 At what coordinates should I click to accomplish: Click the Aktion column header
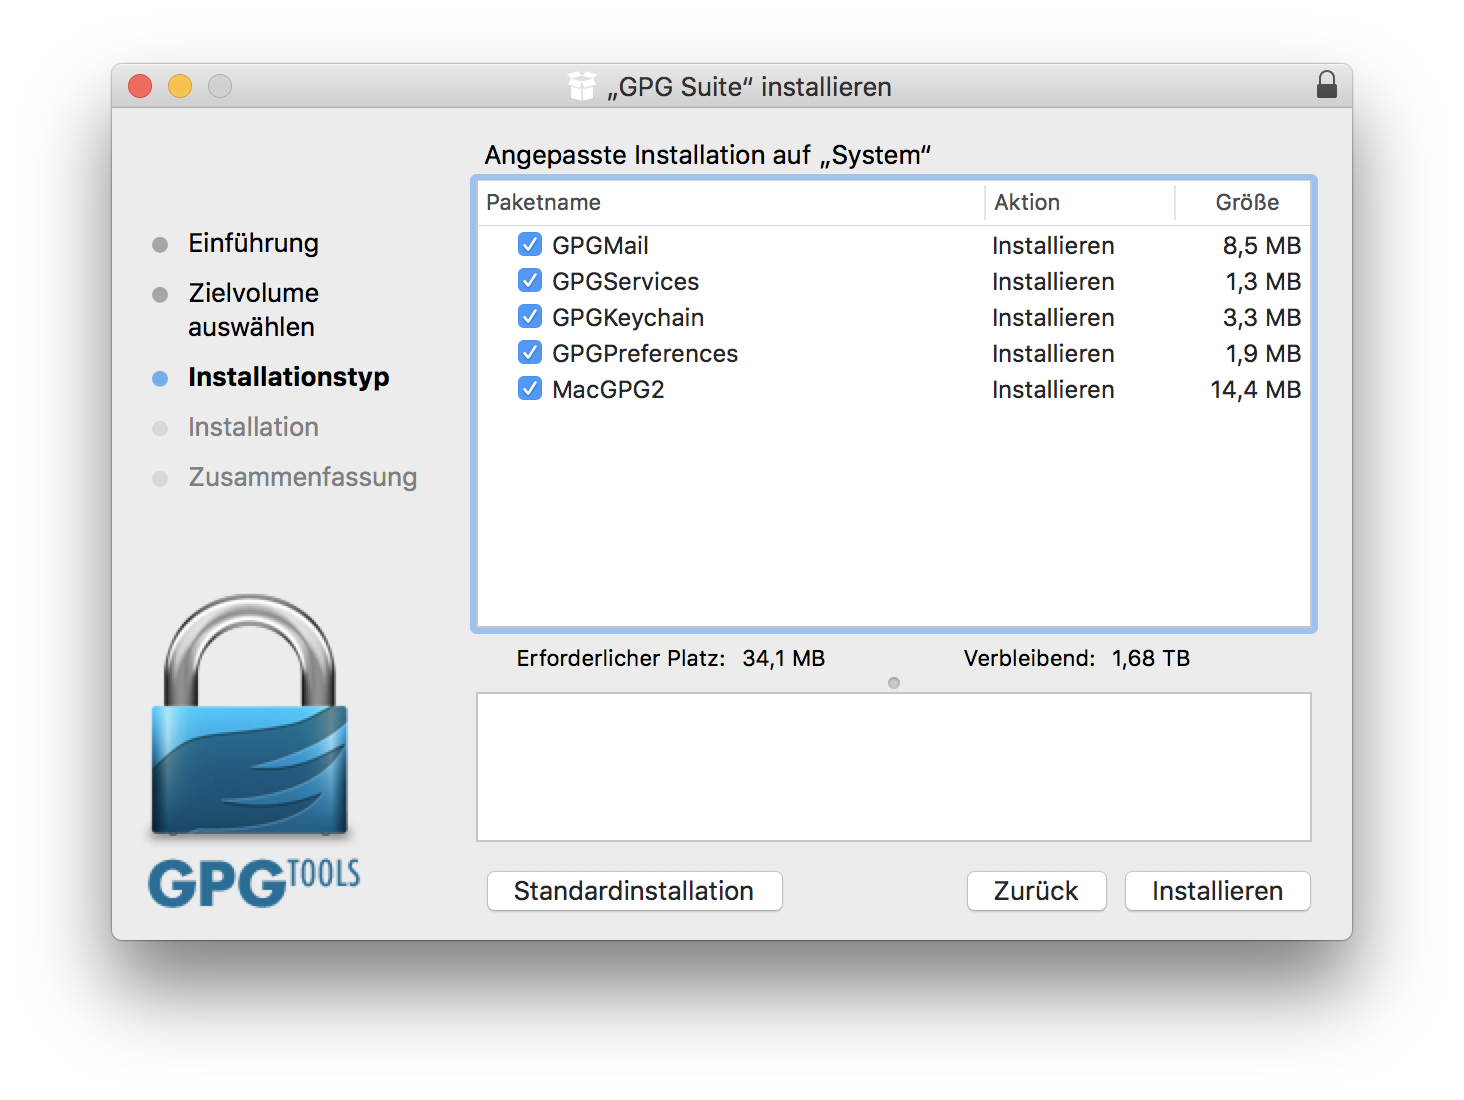point(1079,202)
